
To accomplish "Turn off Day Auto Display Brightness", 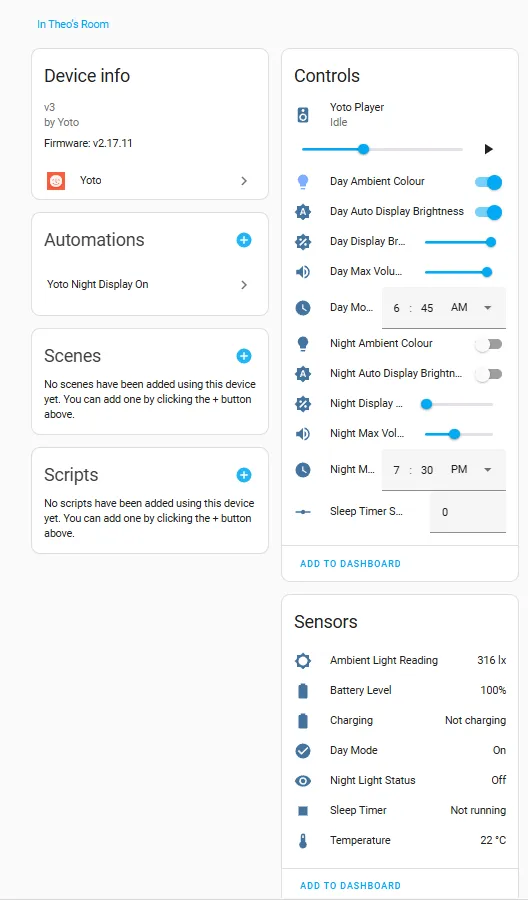I will [x=488, y=212].
